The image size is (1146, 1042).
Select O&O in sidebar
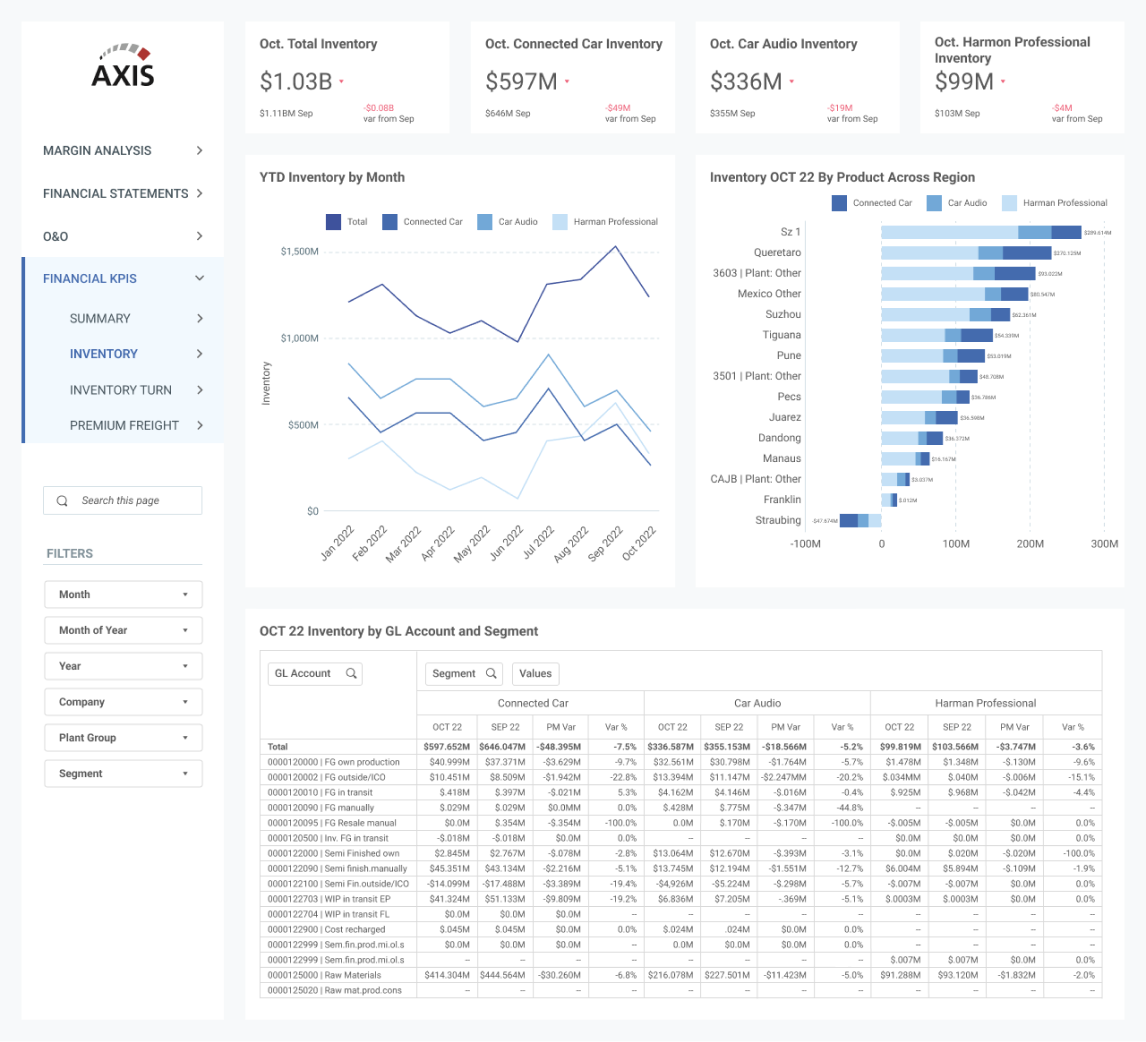[56, 236]
